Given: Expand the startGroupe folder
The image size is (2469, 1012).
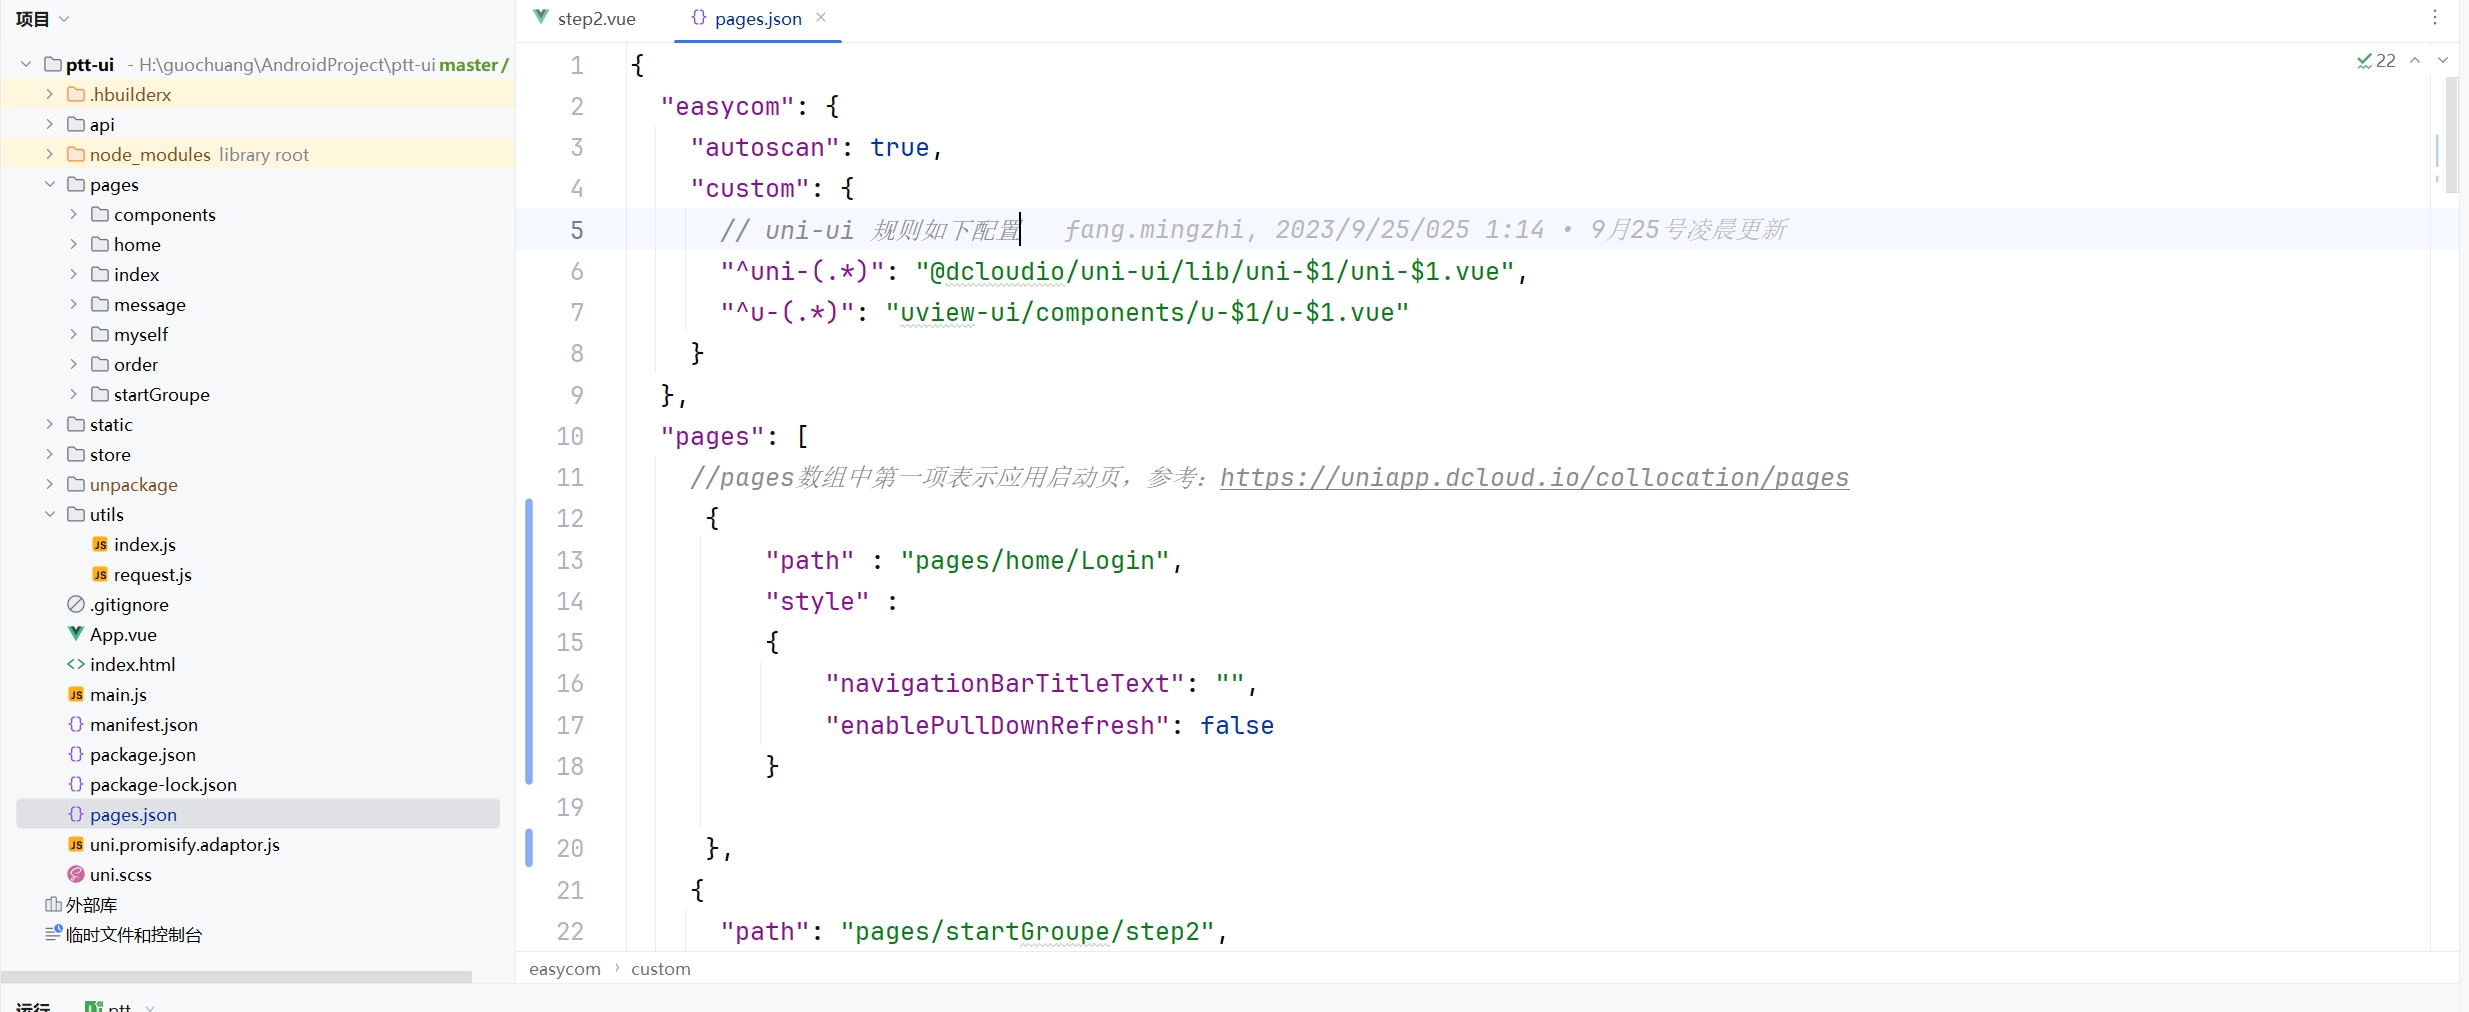Looking at the screenshot, I should click(x=73, y=394).
